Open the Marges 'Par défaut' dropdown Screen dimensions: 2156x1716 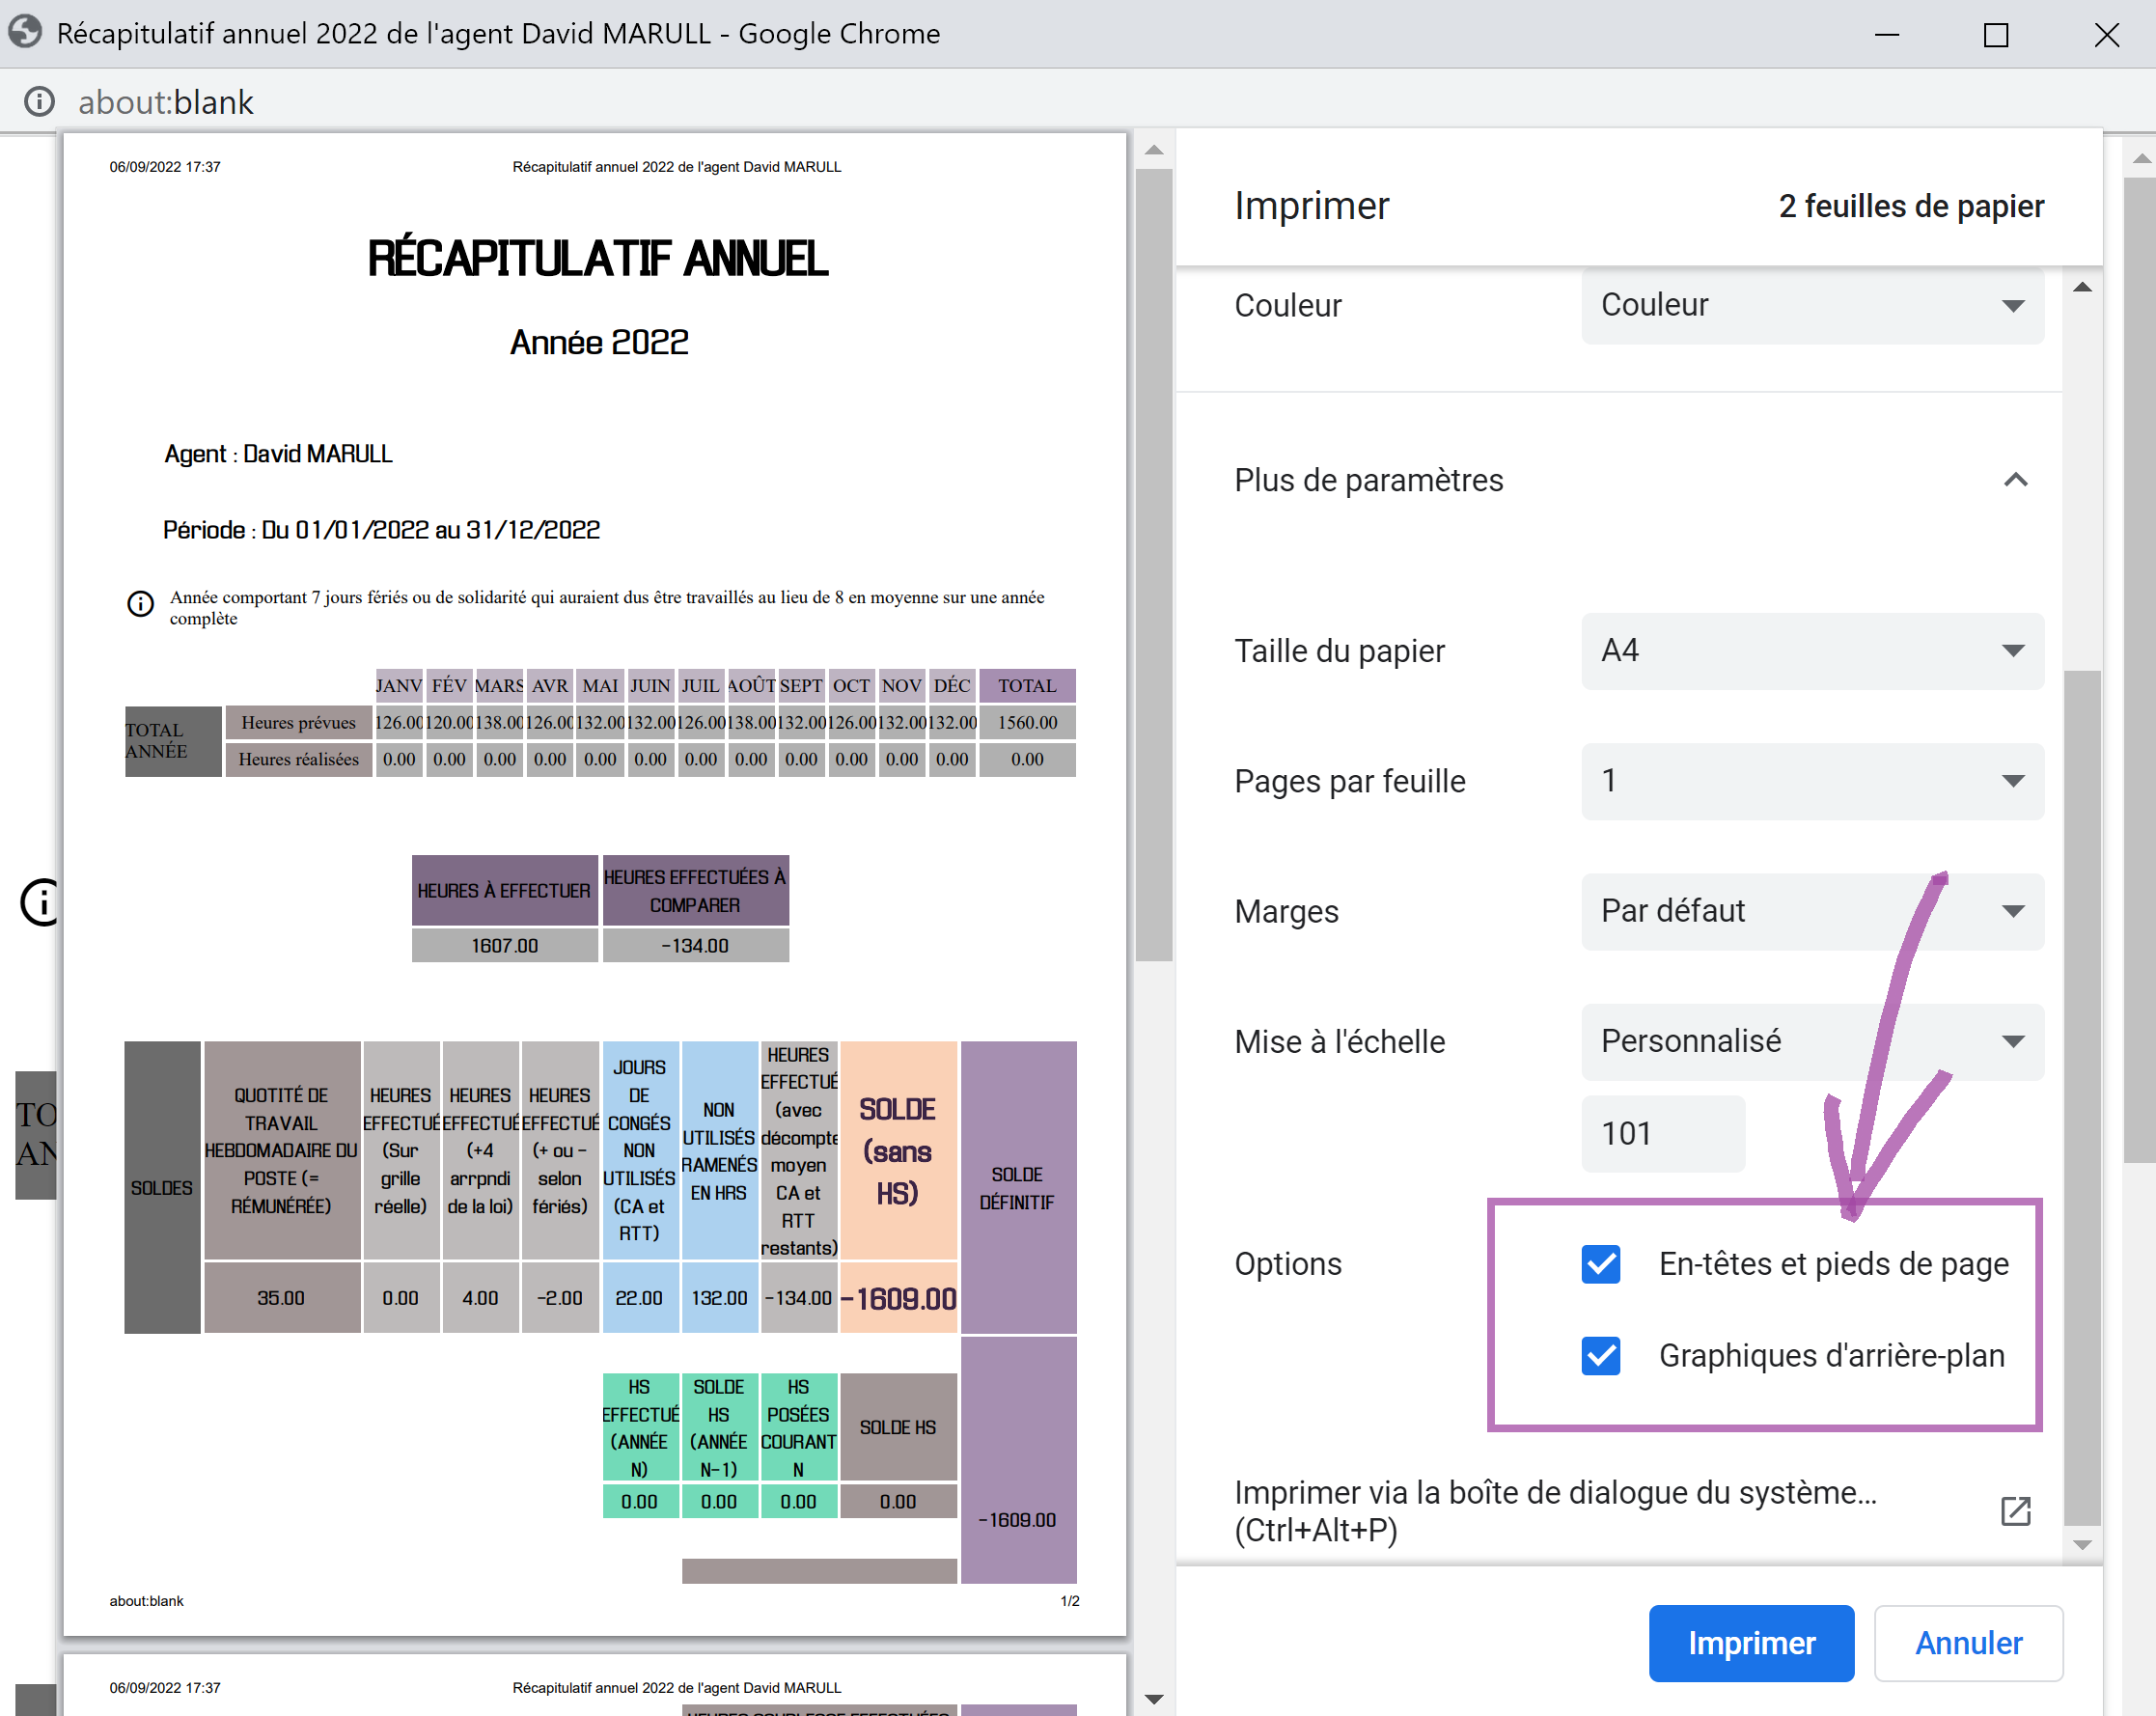[x=1812, y=911]
